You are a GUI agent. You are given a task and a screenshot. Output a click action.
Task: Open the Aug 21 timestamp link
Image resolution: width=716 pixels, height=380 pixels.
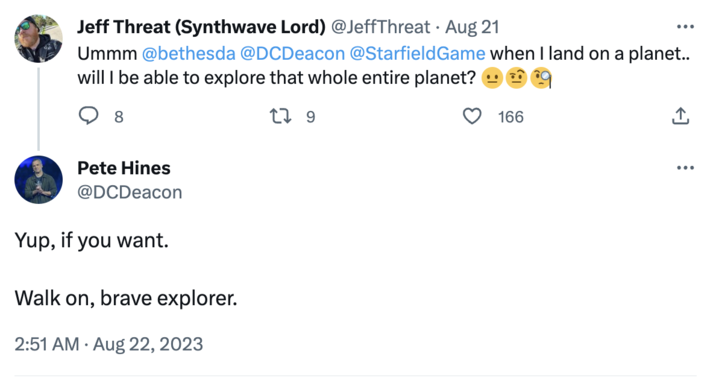(x=472, y=27)
